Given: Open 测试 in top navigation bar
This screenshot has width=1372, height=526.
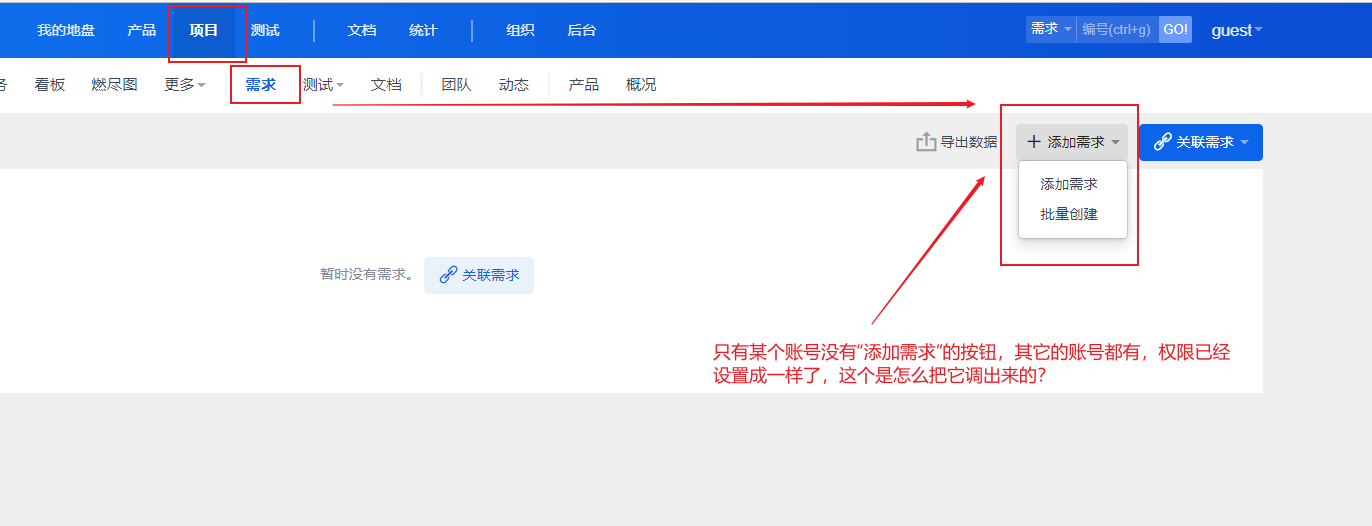Looking at the screenshot, I should [265, 30].
